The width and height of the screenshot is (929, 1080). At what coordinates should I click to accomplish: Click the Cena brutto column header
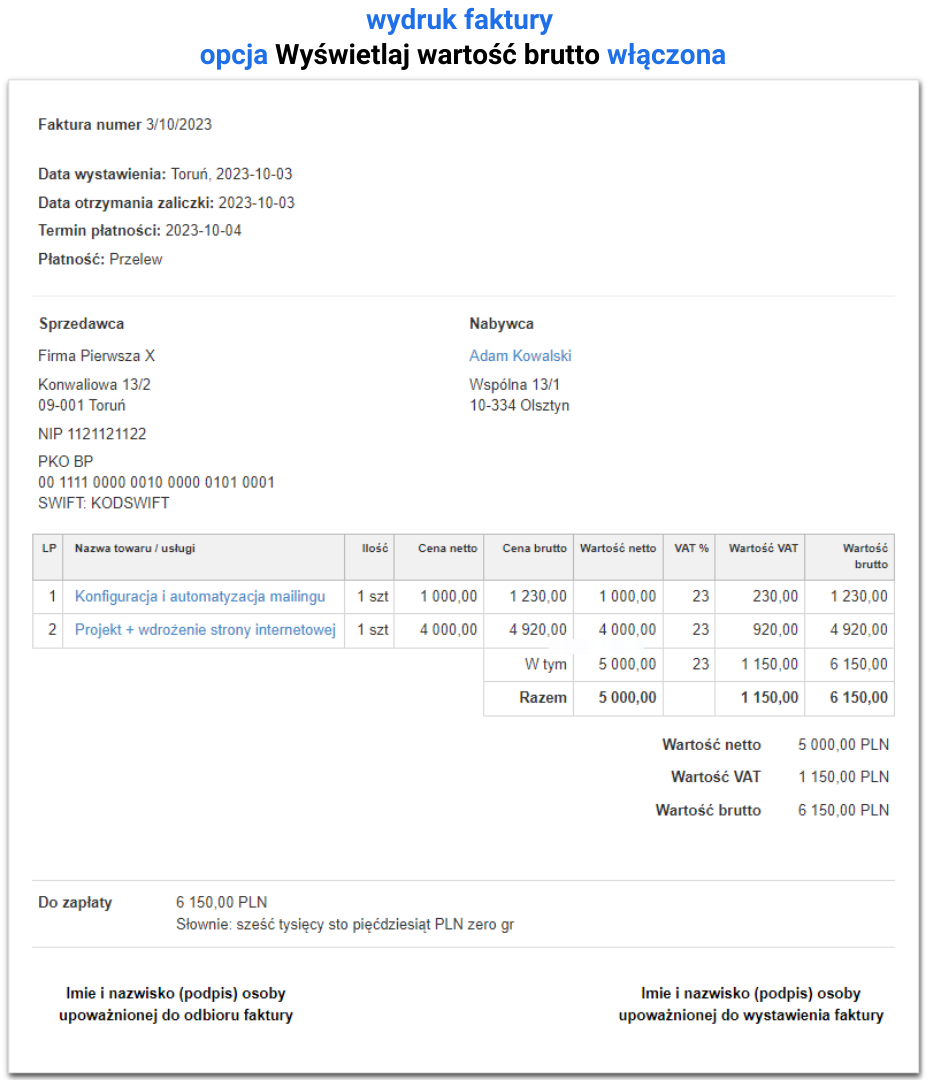[x=534, y=548]
